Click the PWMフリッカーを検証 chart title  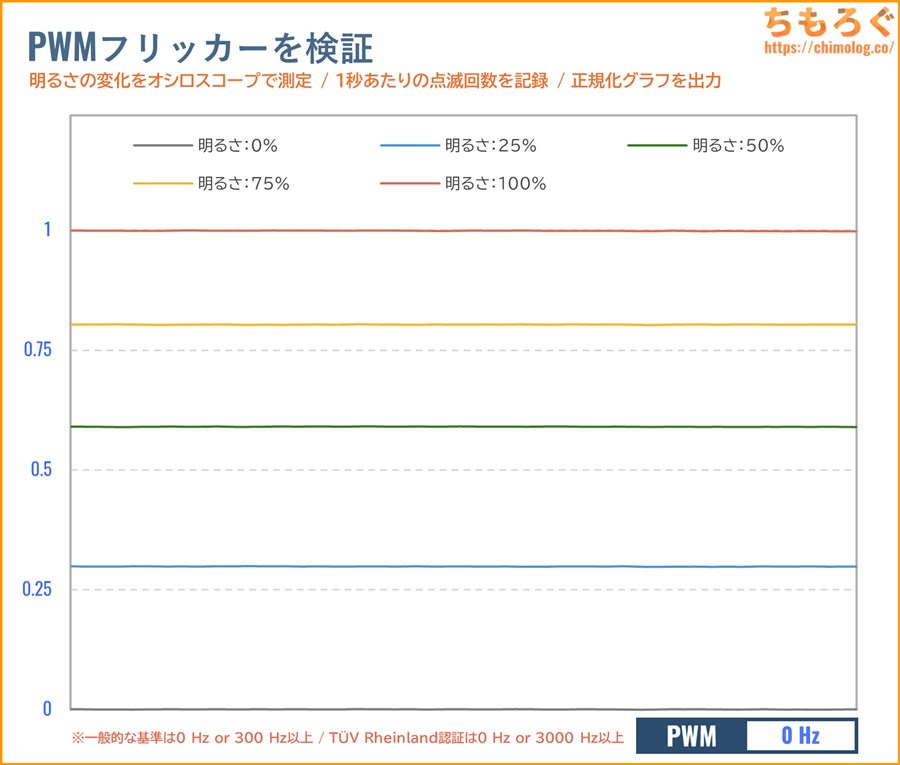202,47
